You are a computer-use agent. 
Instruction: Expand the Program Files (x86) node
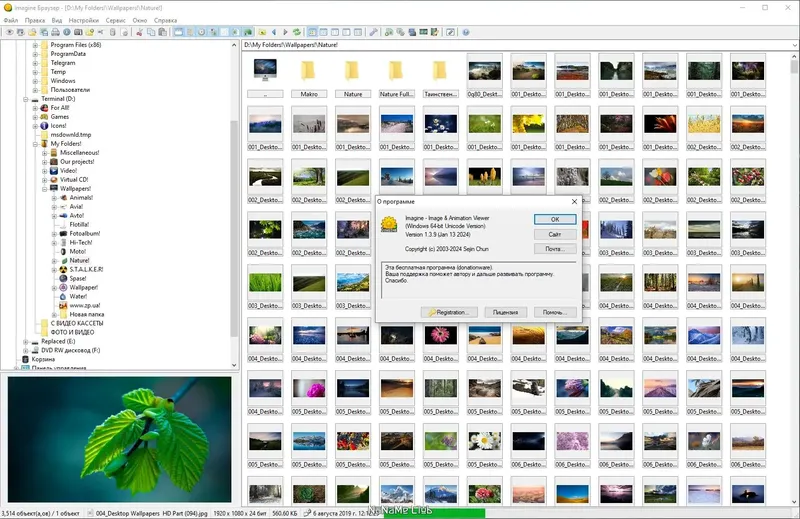[x=35, y=45]
